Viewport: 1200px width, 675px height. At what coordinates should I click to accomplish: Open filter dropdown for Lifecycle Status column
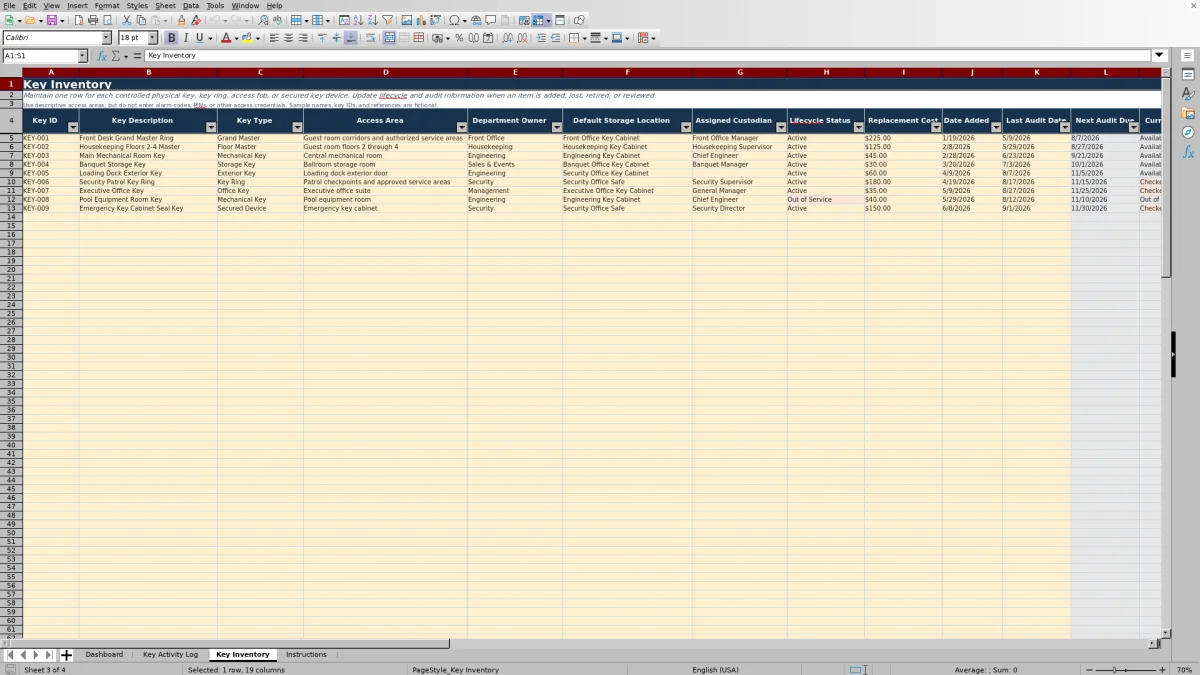pyautogui.click(x=859, y=127)
